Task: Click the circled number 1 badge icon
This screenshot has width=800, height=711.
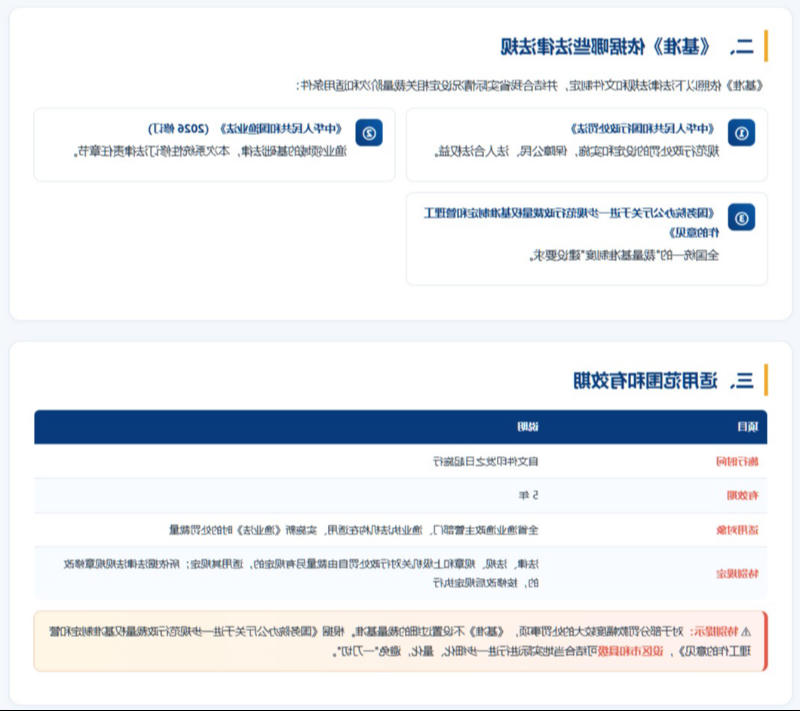Action: (741, 133)
